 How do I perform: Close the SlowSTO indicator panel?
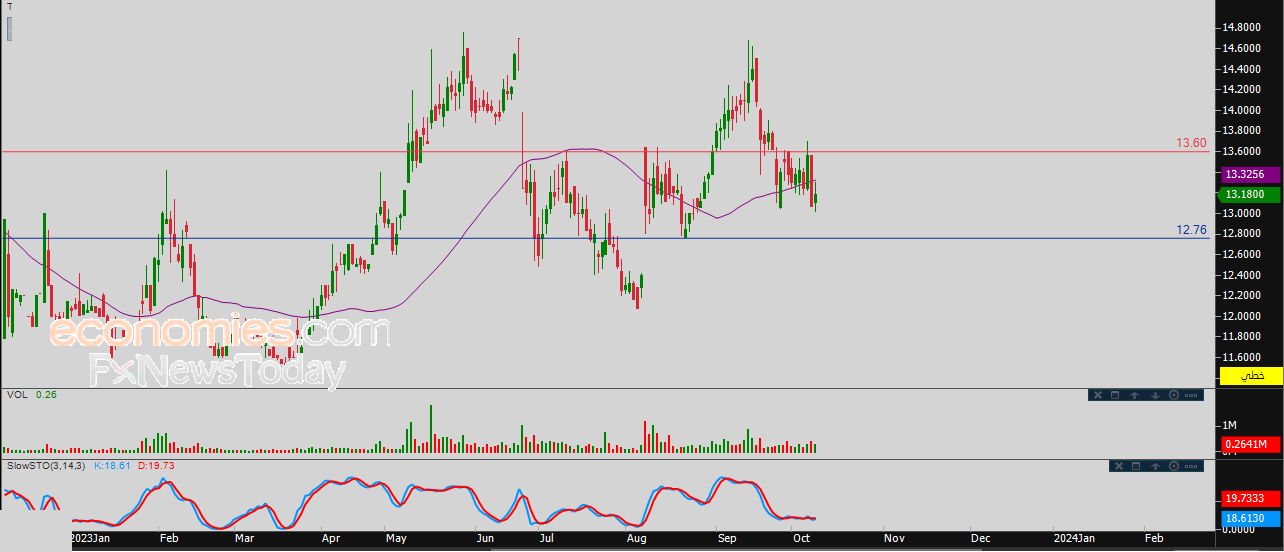click(x=1119, y=466)
